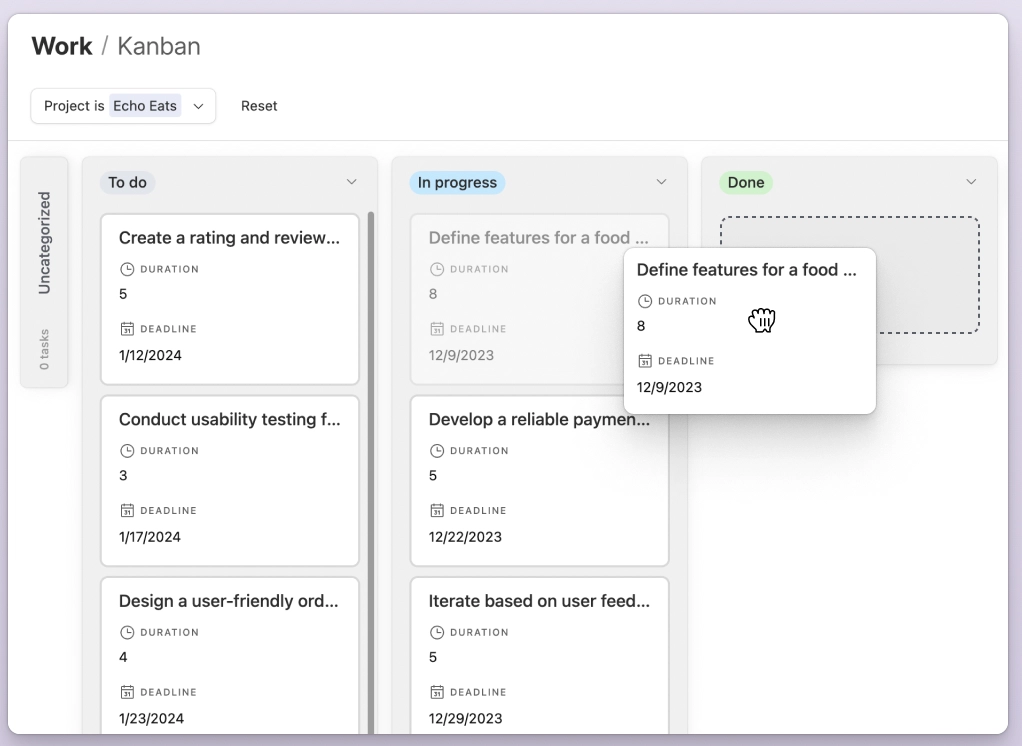Click clock icon on Conduct usability testing card
Image resolution: width=1022 pixels, height=746 pixels.
(x=126, y=451)
